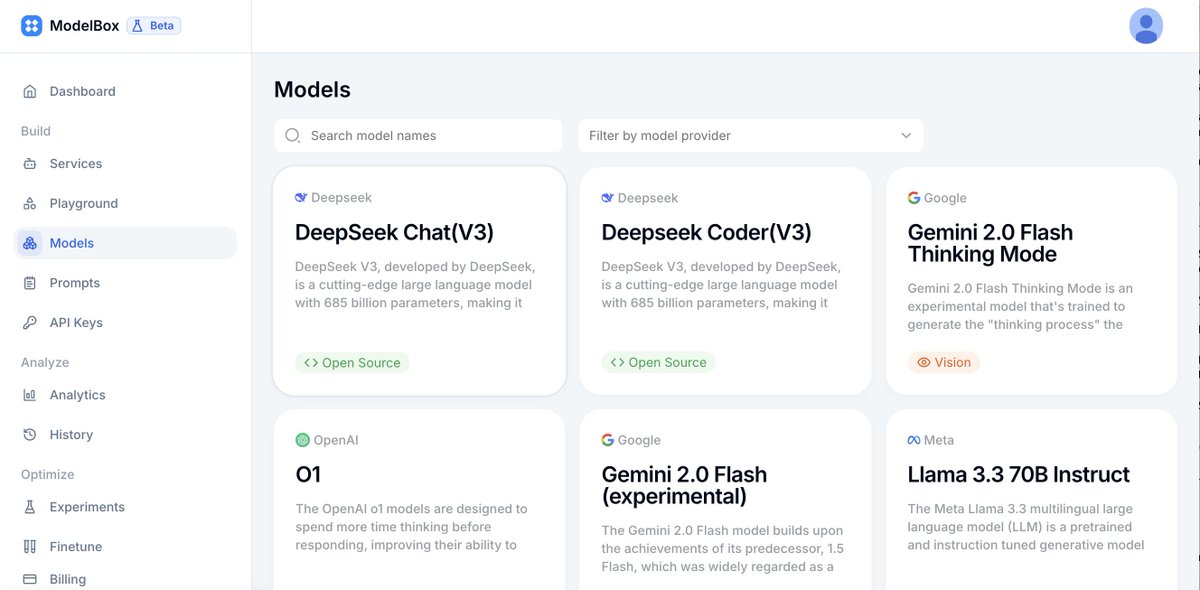Click the Build section label
The width and height of the screenshot is (1200, 590).
36,131
